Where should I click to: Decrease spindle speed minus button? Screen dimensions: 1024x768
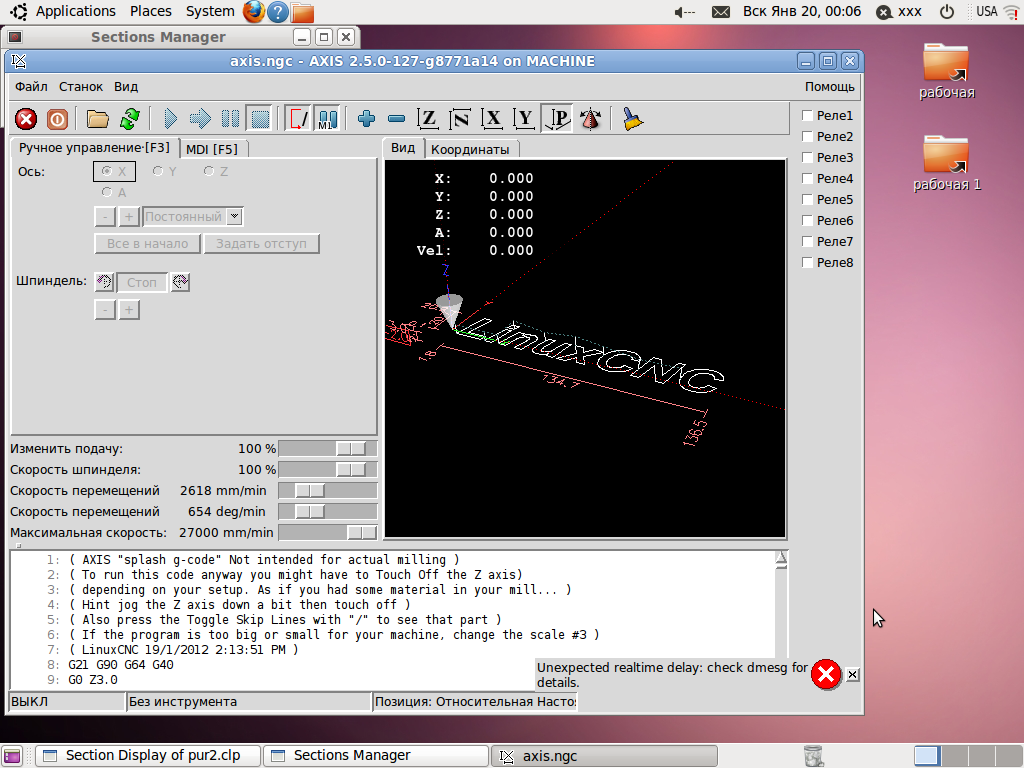coord(105,310)
